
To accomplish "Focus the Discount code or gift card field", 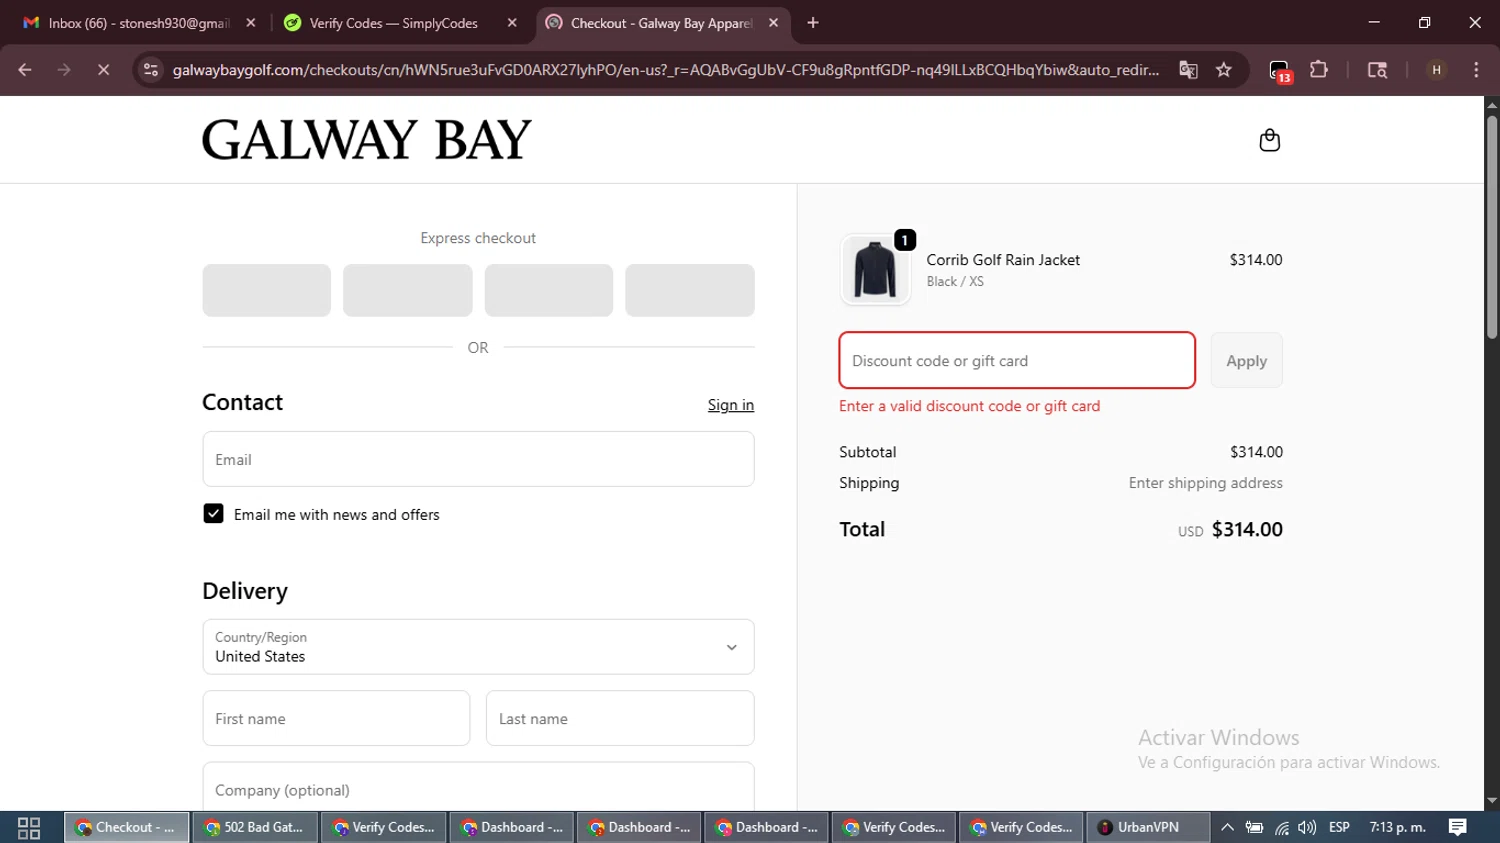I will coord(1017,361).
